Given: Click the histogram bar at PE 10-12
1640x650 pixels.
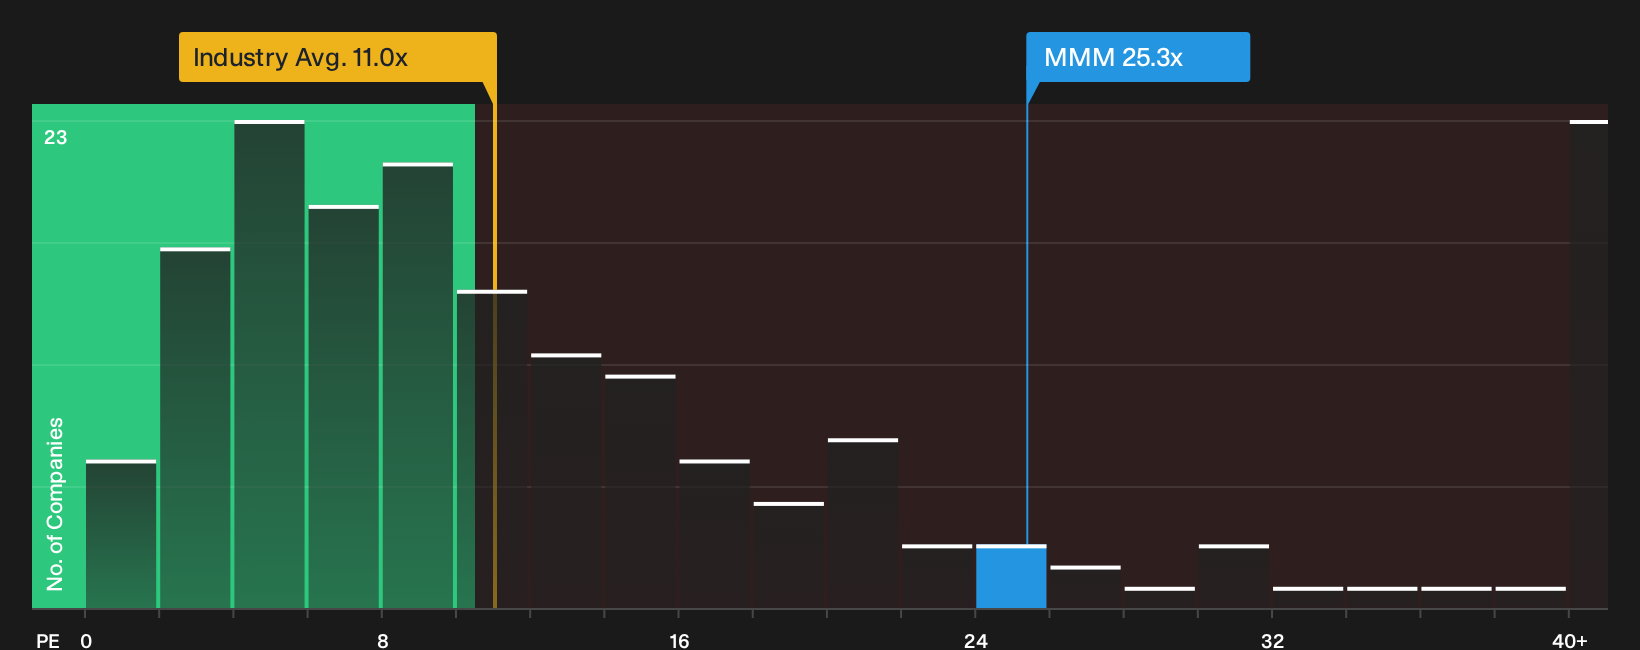Looking at the screenshot, I should pos(492,449).
